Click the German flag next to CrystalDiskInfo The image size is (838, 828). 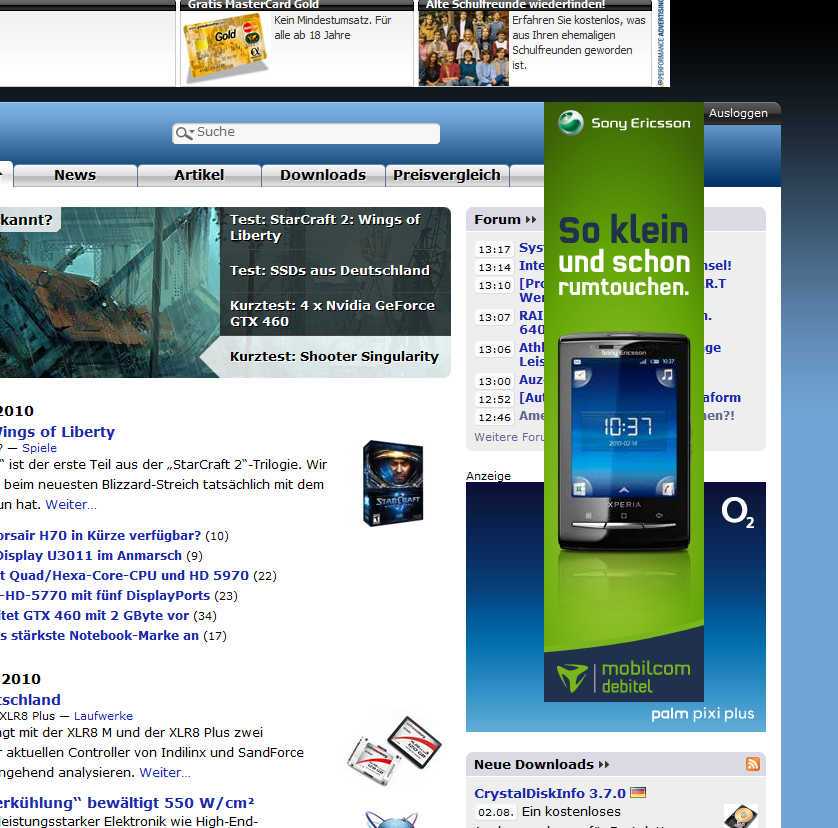tap(638, 792)
